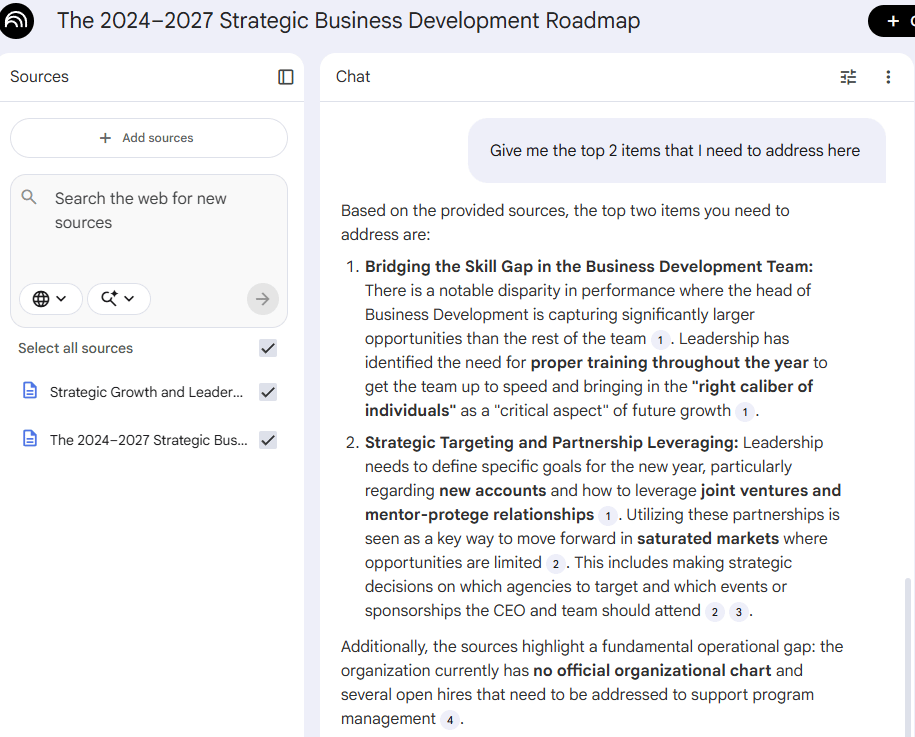Click the NotebookLM logo icon

click(17, 21)
